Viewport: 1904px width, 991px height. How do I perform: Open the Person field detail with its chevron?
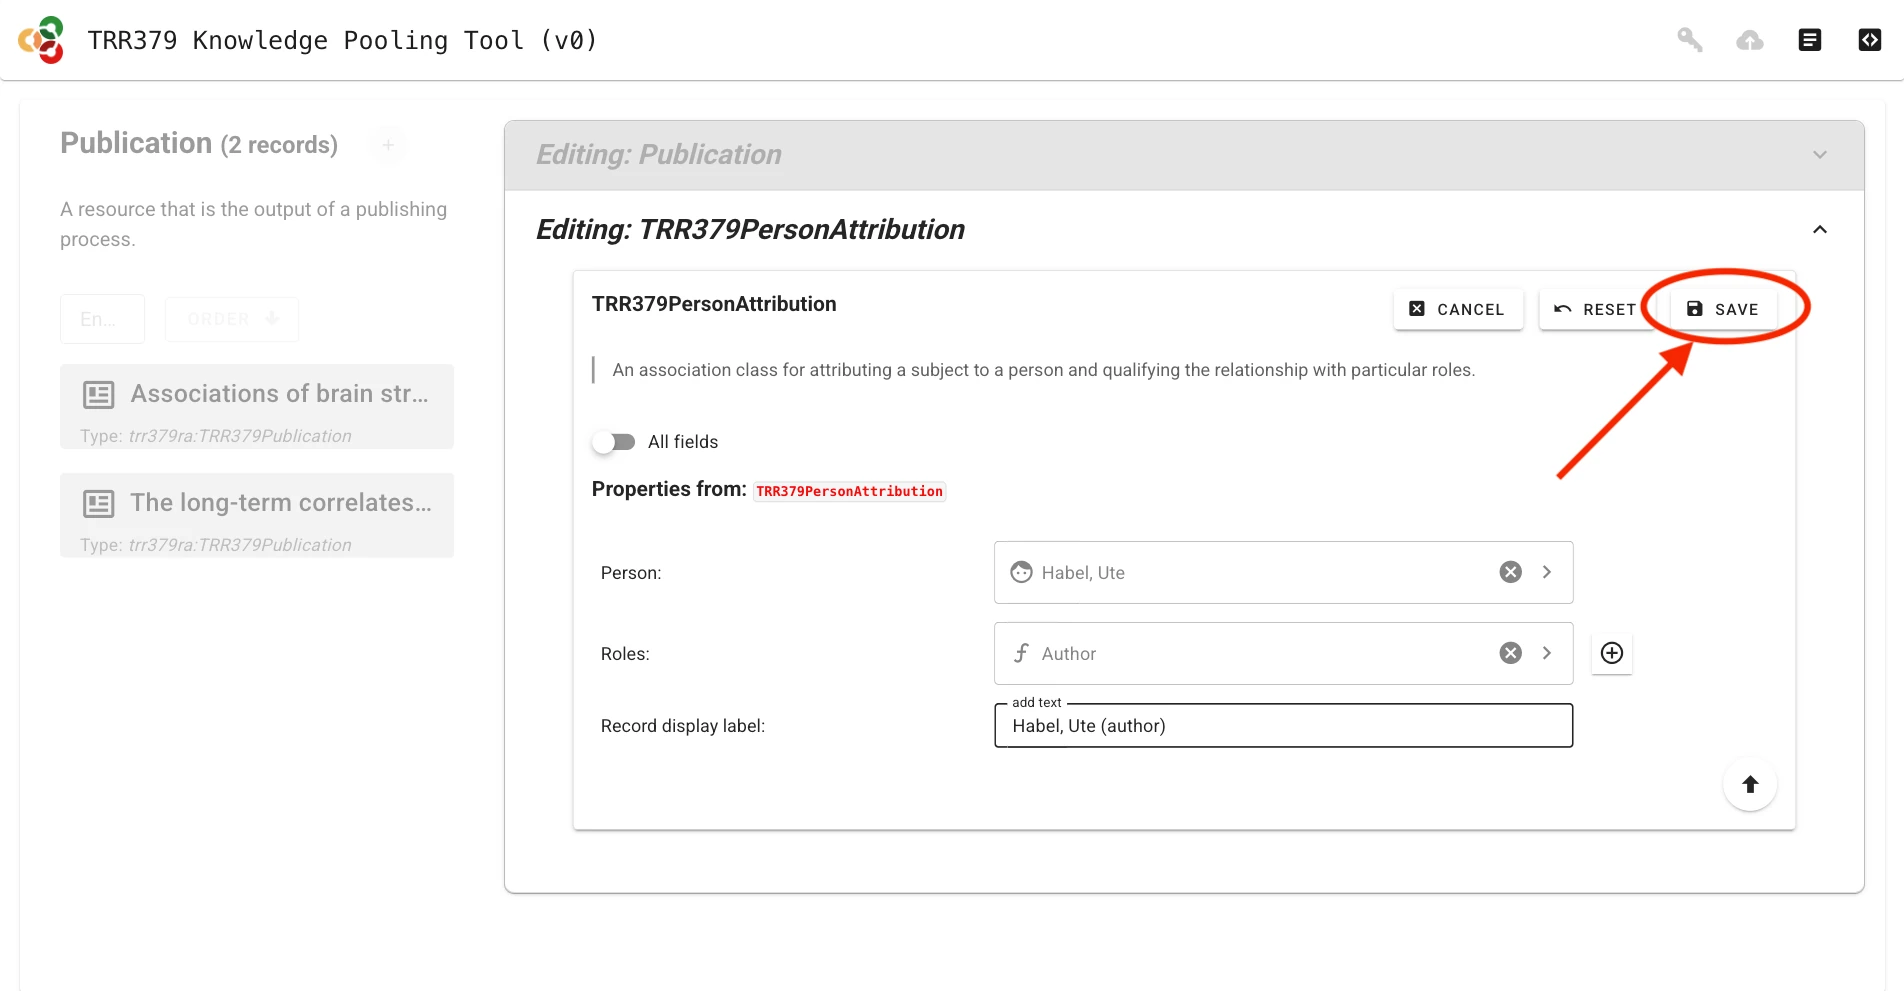click(1546, 572)
